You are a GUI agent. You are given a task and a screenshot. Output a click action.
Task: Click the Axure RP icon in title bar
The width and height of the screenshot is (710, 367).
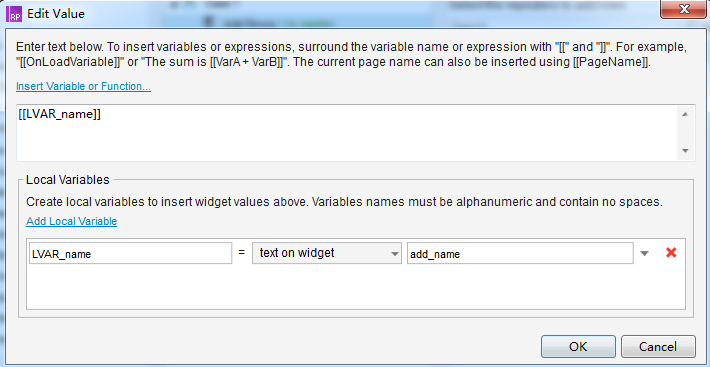[x=14, y=14]
